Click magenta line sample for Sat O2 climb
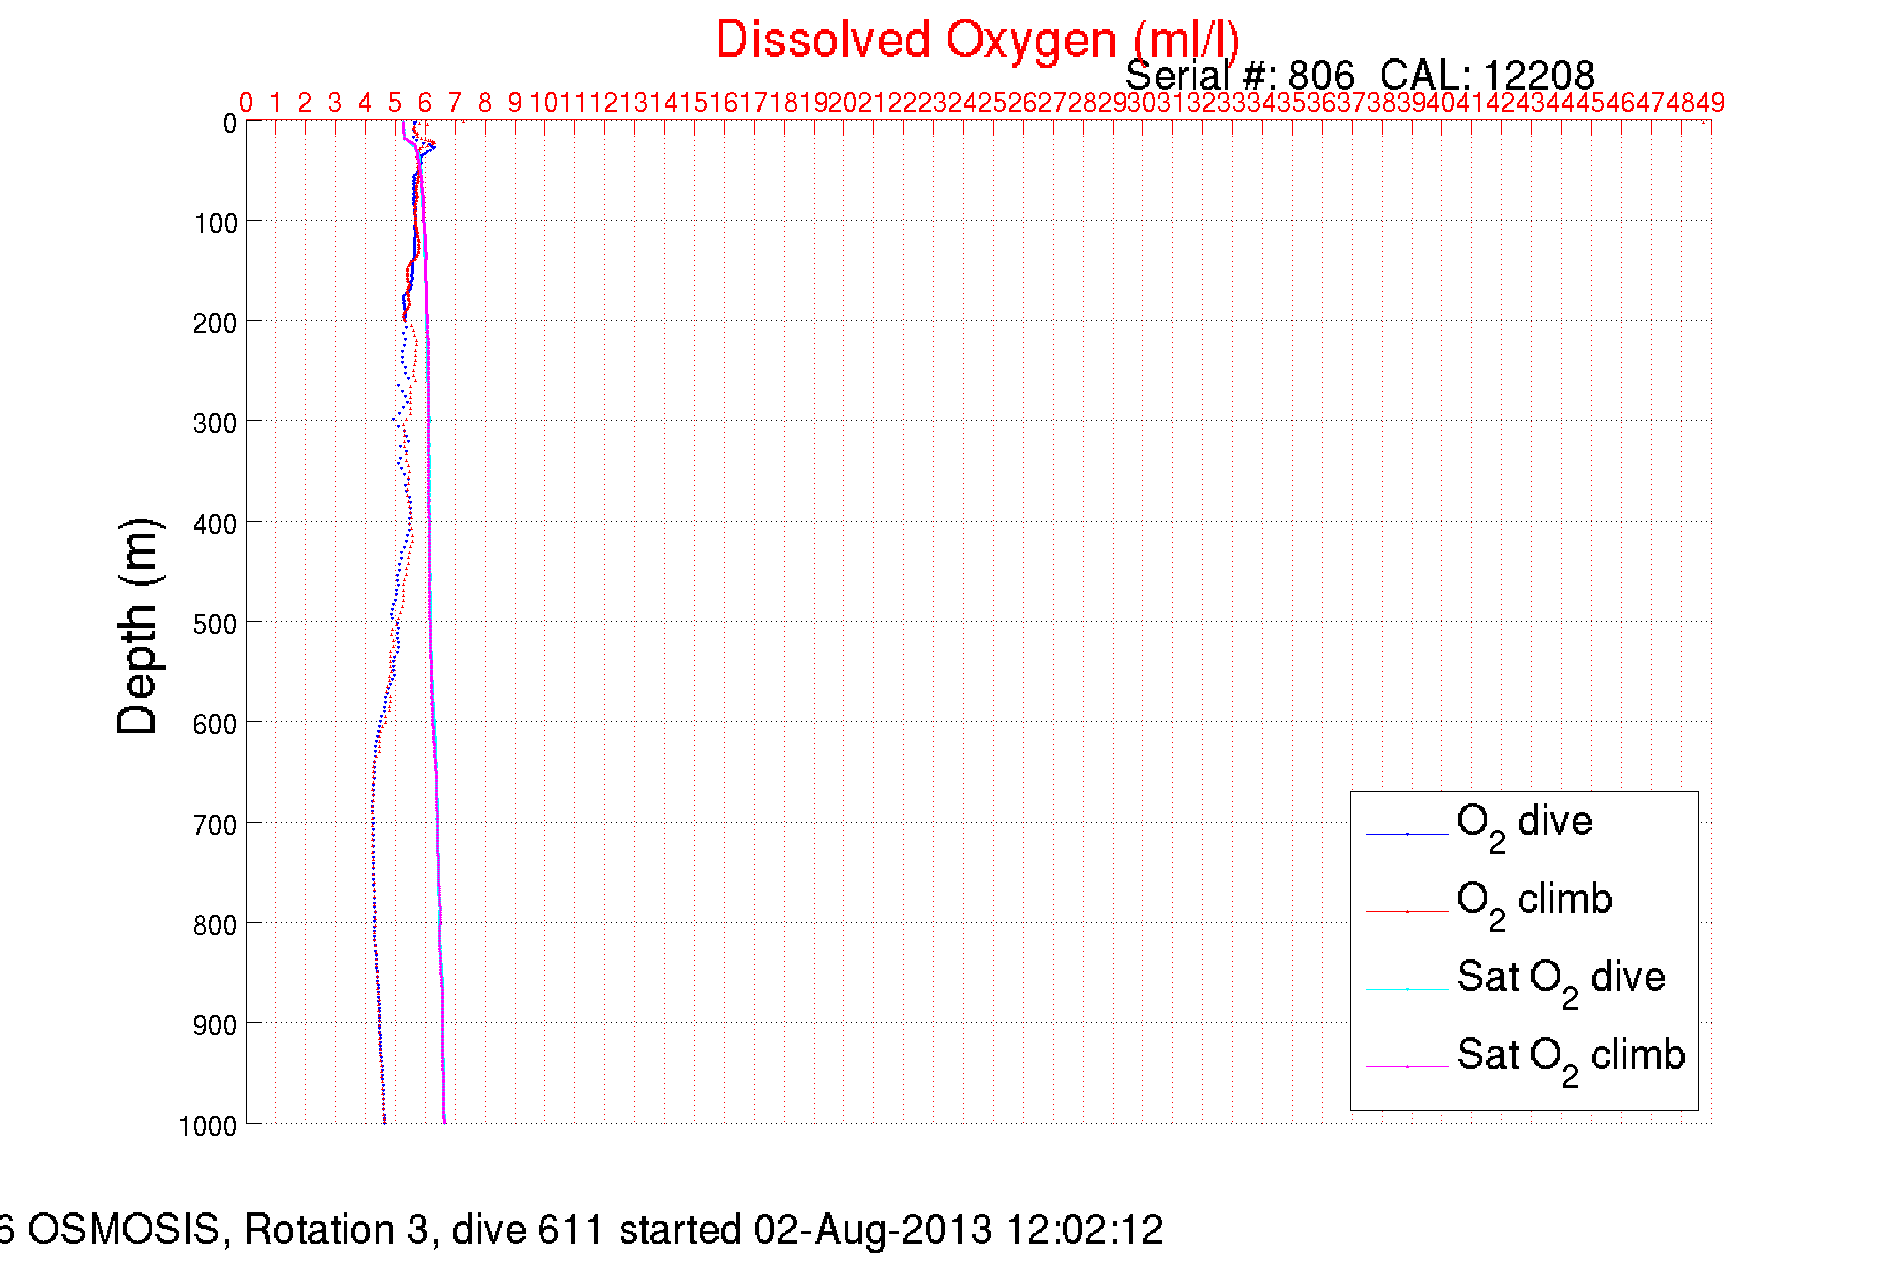This screenshot has height=1262, width=1891. coord(1407,1067)
